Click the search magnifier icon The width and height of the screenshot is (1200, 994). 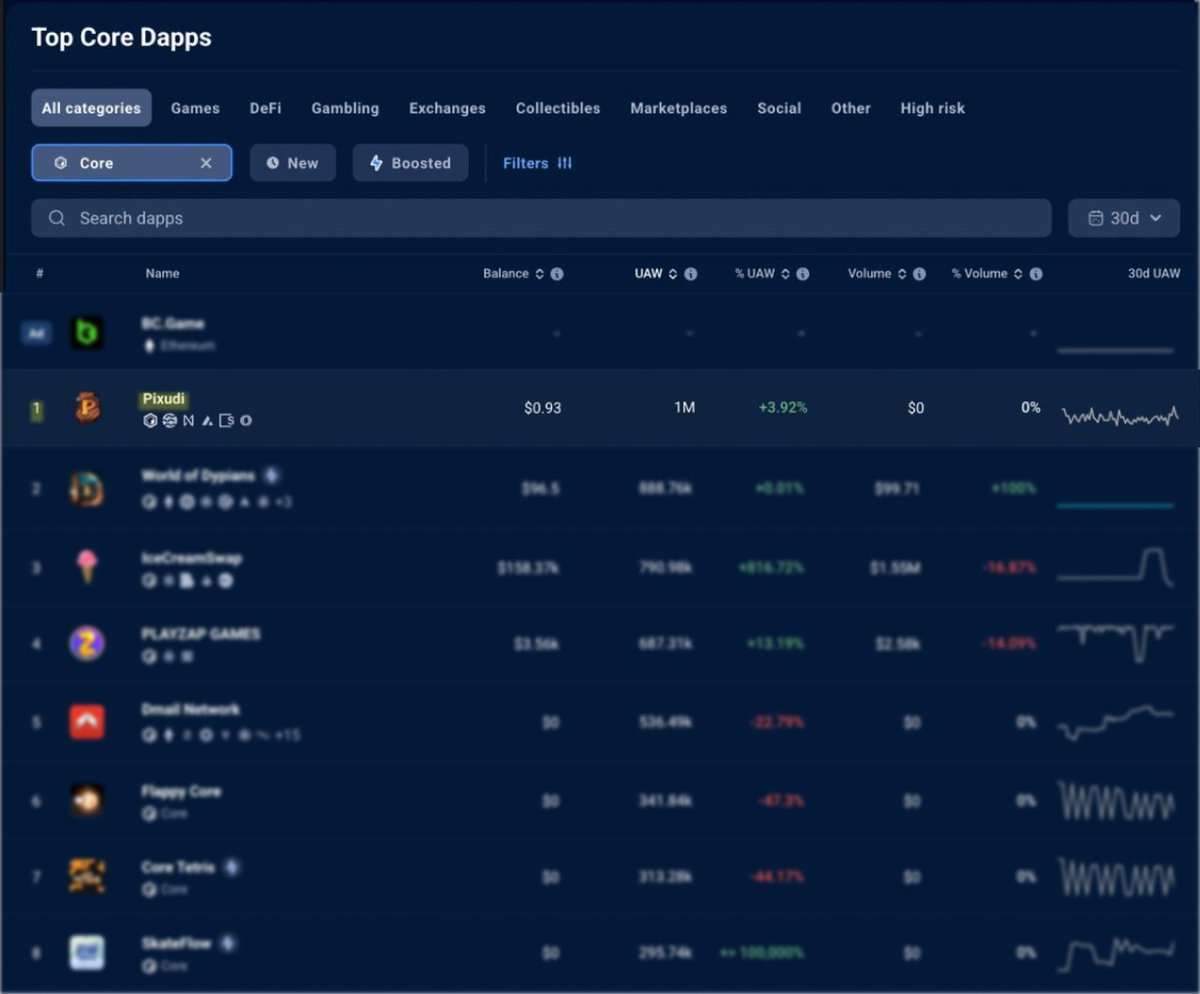click(57, 218)
